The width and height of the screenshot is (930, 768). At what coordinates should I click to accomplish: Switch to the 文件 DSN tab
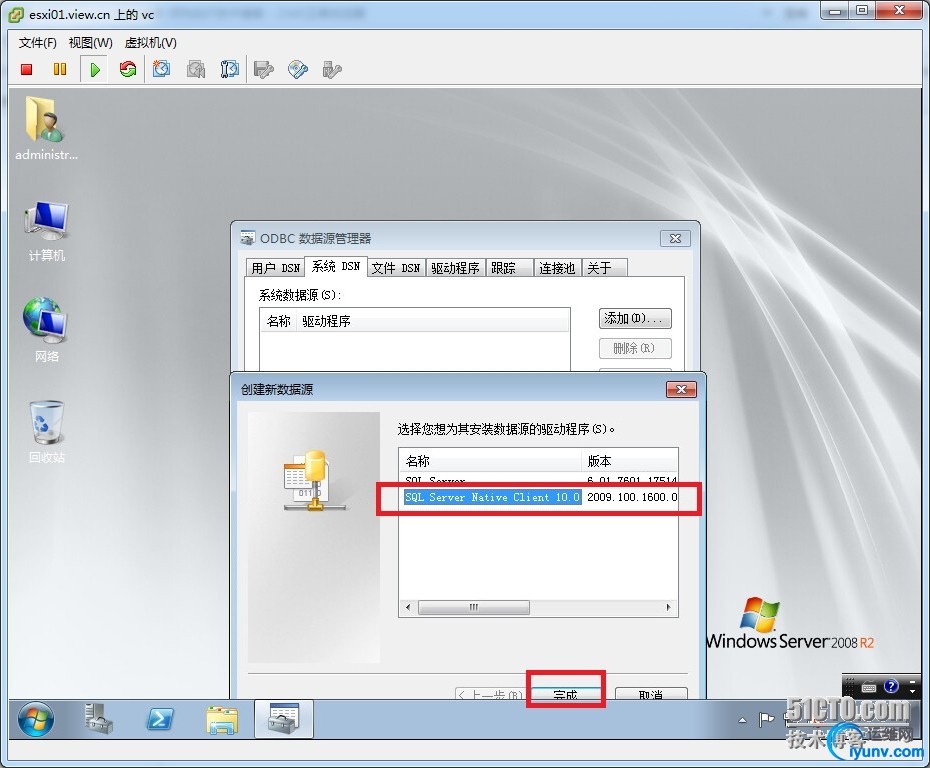[396, 268]
